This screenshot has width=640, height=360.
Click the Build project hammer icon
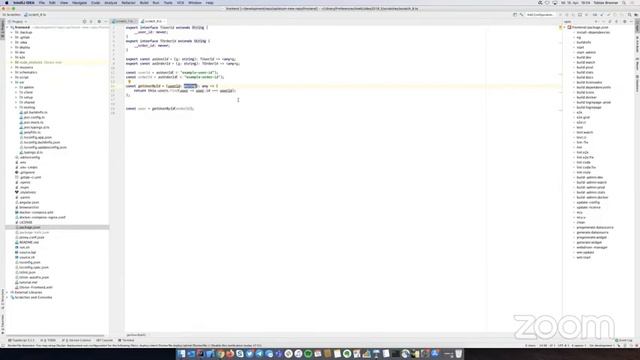(521, 15)
